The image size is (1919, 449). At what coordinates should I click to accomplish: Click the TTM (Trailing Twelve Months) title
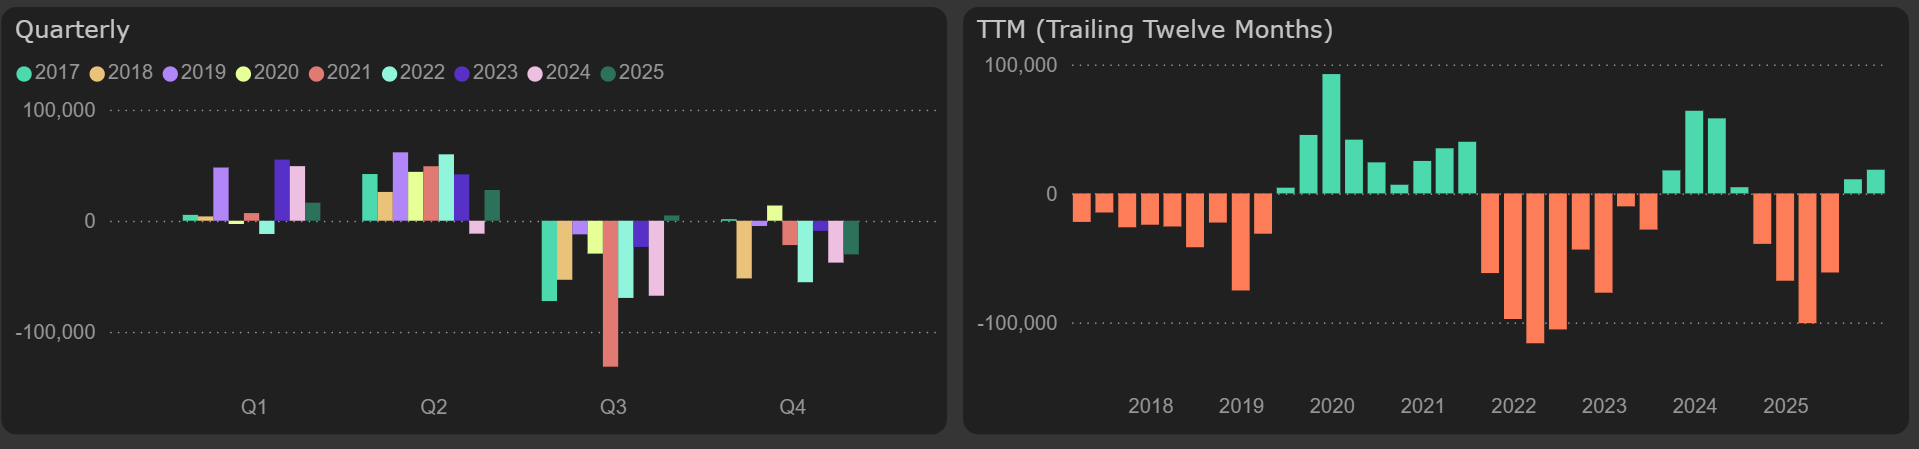click(1154, 30)
